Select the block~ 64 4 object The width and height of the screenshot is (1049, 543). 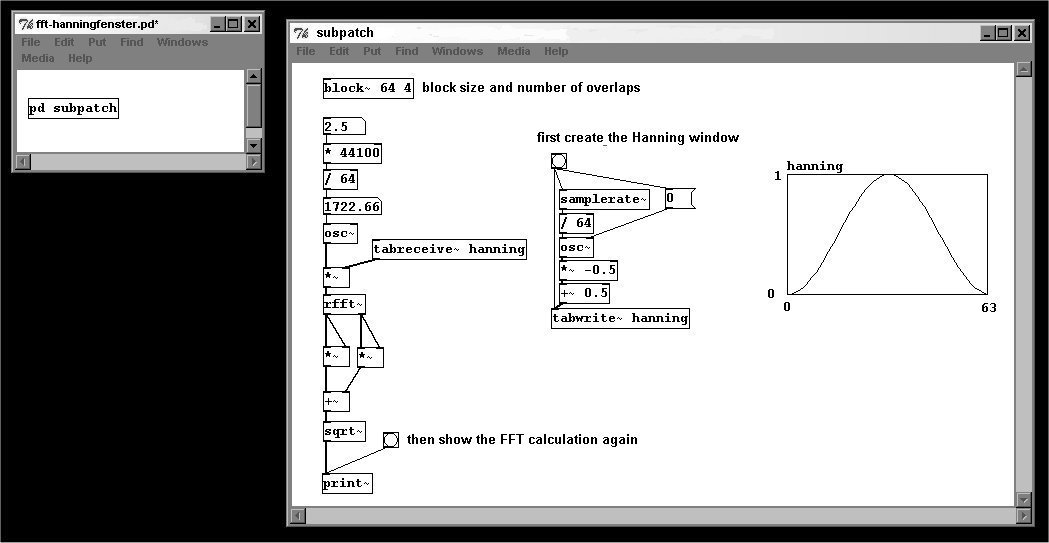(x=368, y=88)
